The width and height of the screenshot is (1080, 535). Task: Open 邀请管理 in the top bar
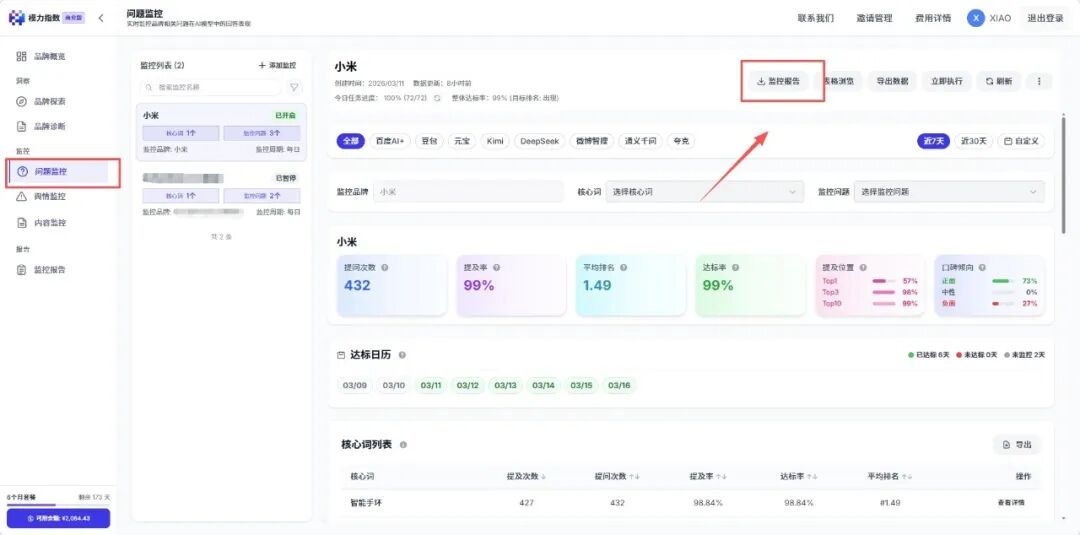pos(874,19)
